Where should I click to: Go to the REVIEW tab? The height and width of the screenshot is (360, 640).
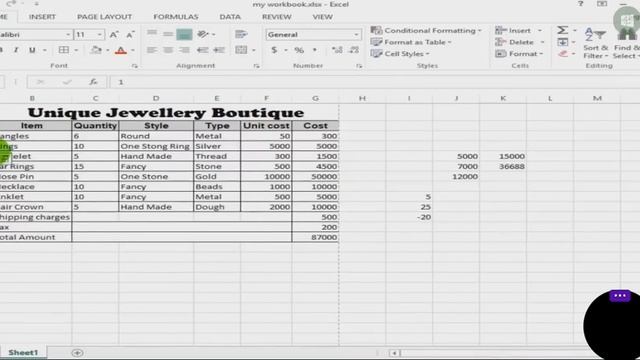coord(277,17)
